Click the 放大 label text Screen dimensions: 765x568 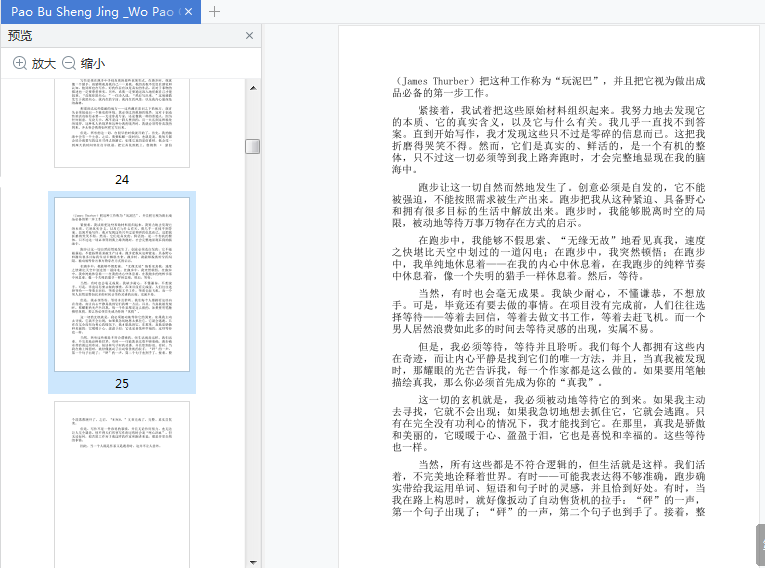tap(44, 63)
